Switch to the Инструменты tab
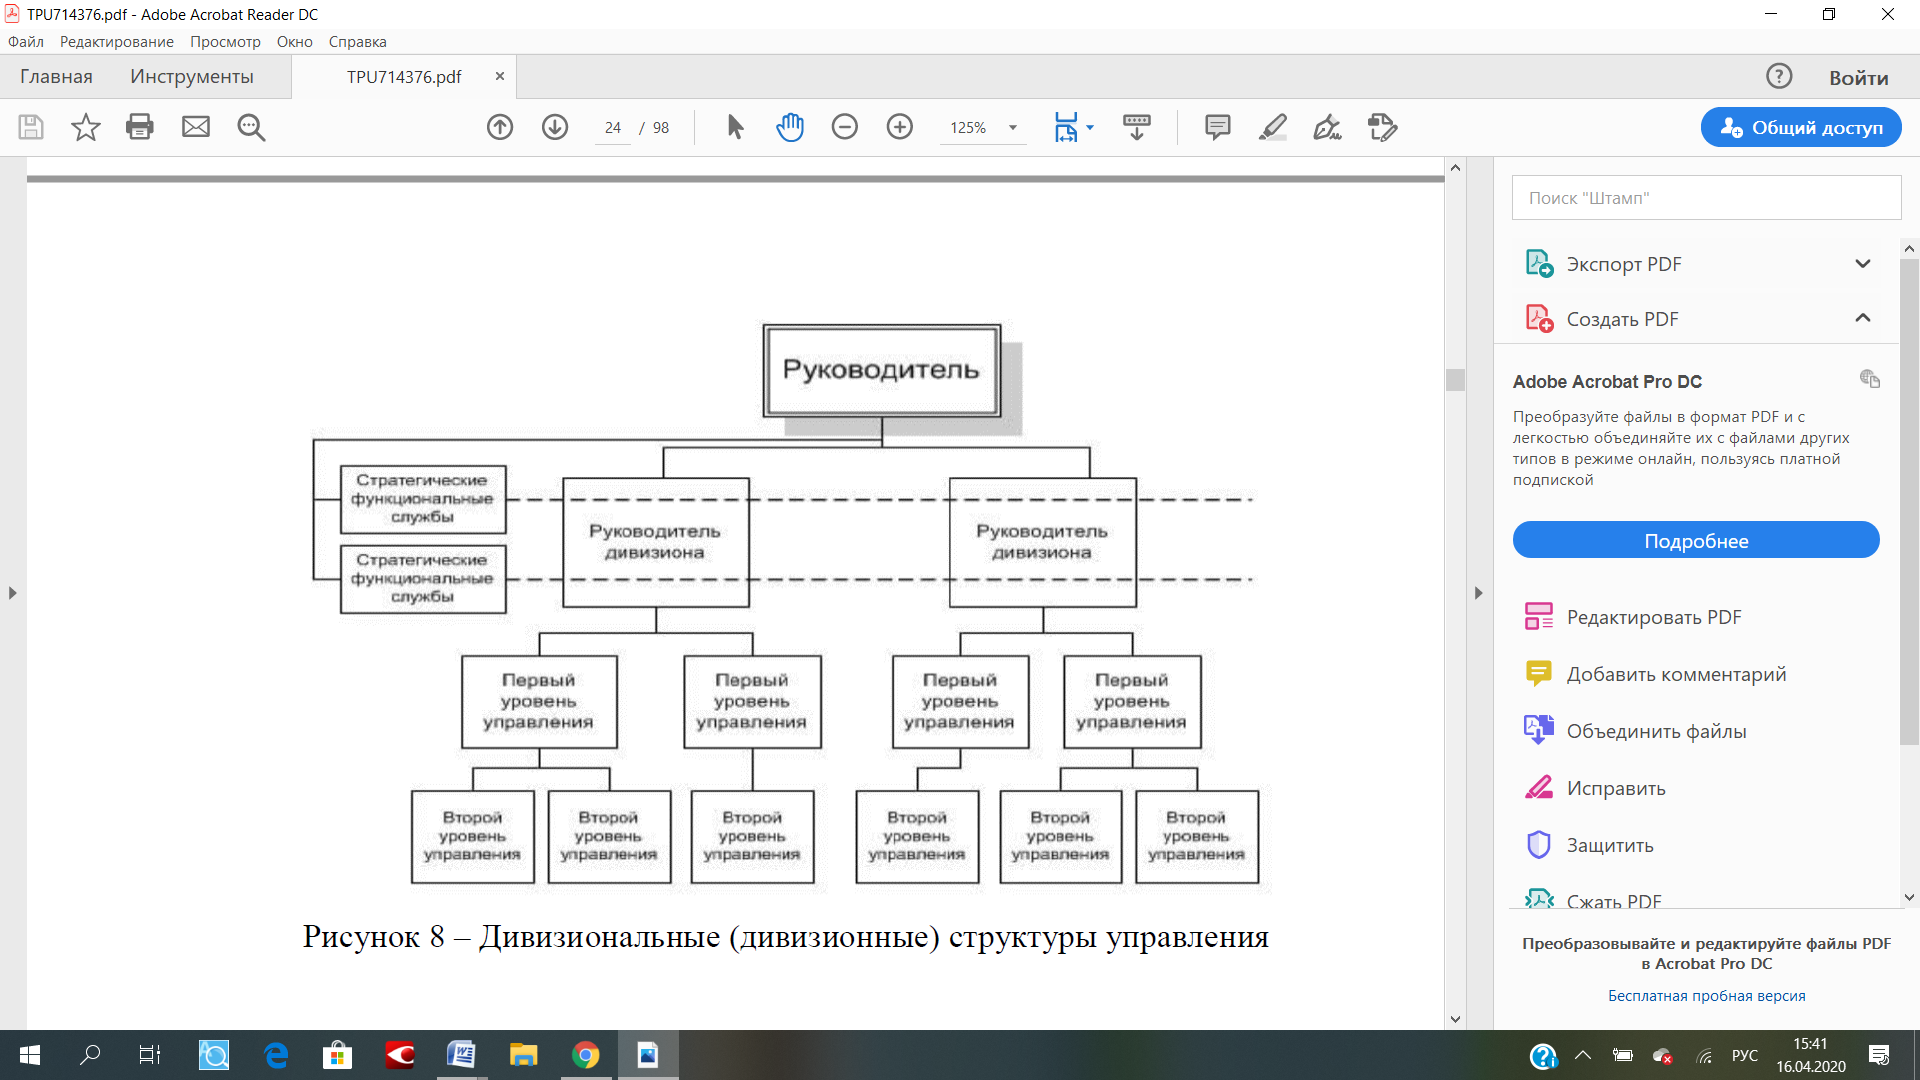 tap(192, 77)
